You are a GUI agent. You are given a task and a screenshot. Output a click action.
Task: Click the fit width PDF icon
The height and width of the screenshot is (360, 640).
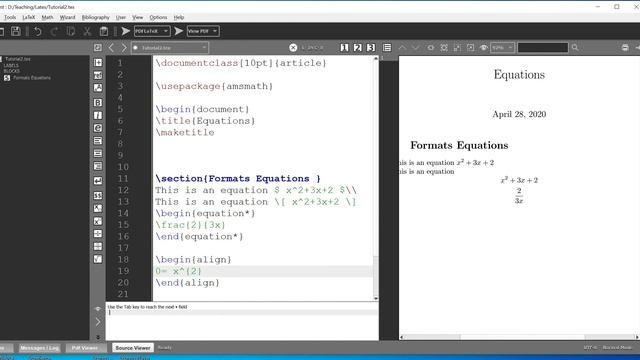click(x=431, y=48)
